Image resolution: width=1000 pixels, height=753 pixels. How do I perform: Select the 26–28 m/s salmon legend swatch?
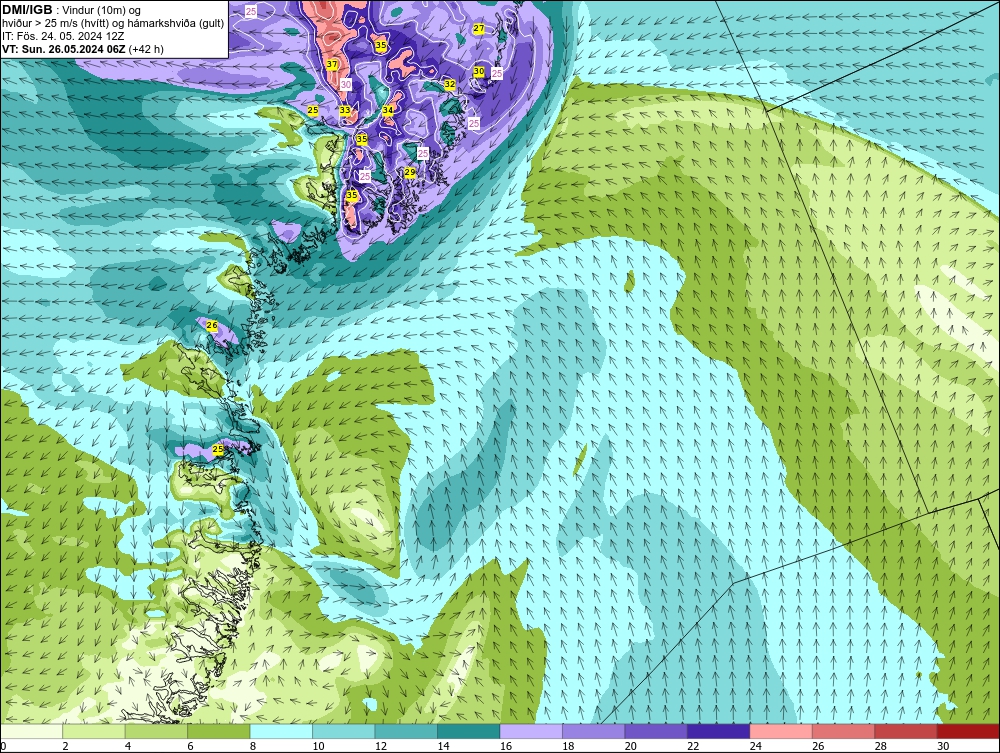pyautogui.click(x=844, y=731)
